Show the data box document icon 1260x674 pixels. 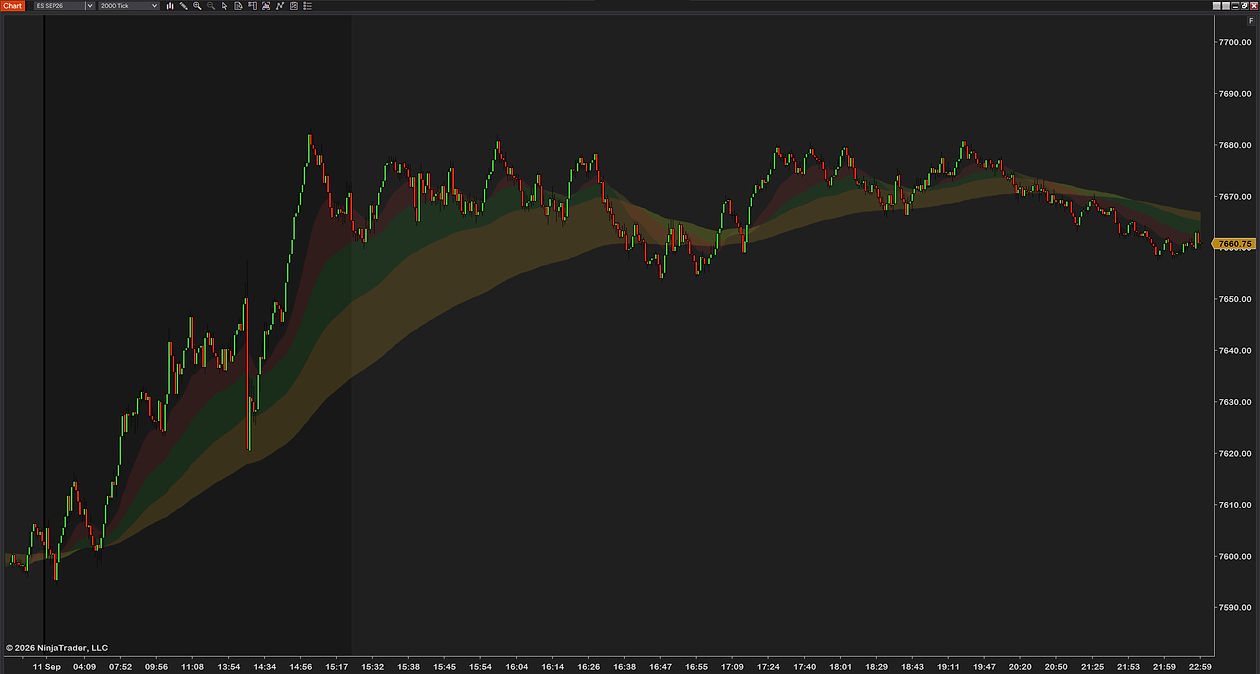238,6
